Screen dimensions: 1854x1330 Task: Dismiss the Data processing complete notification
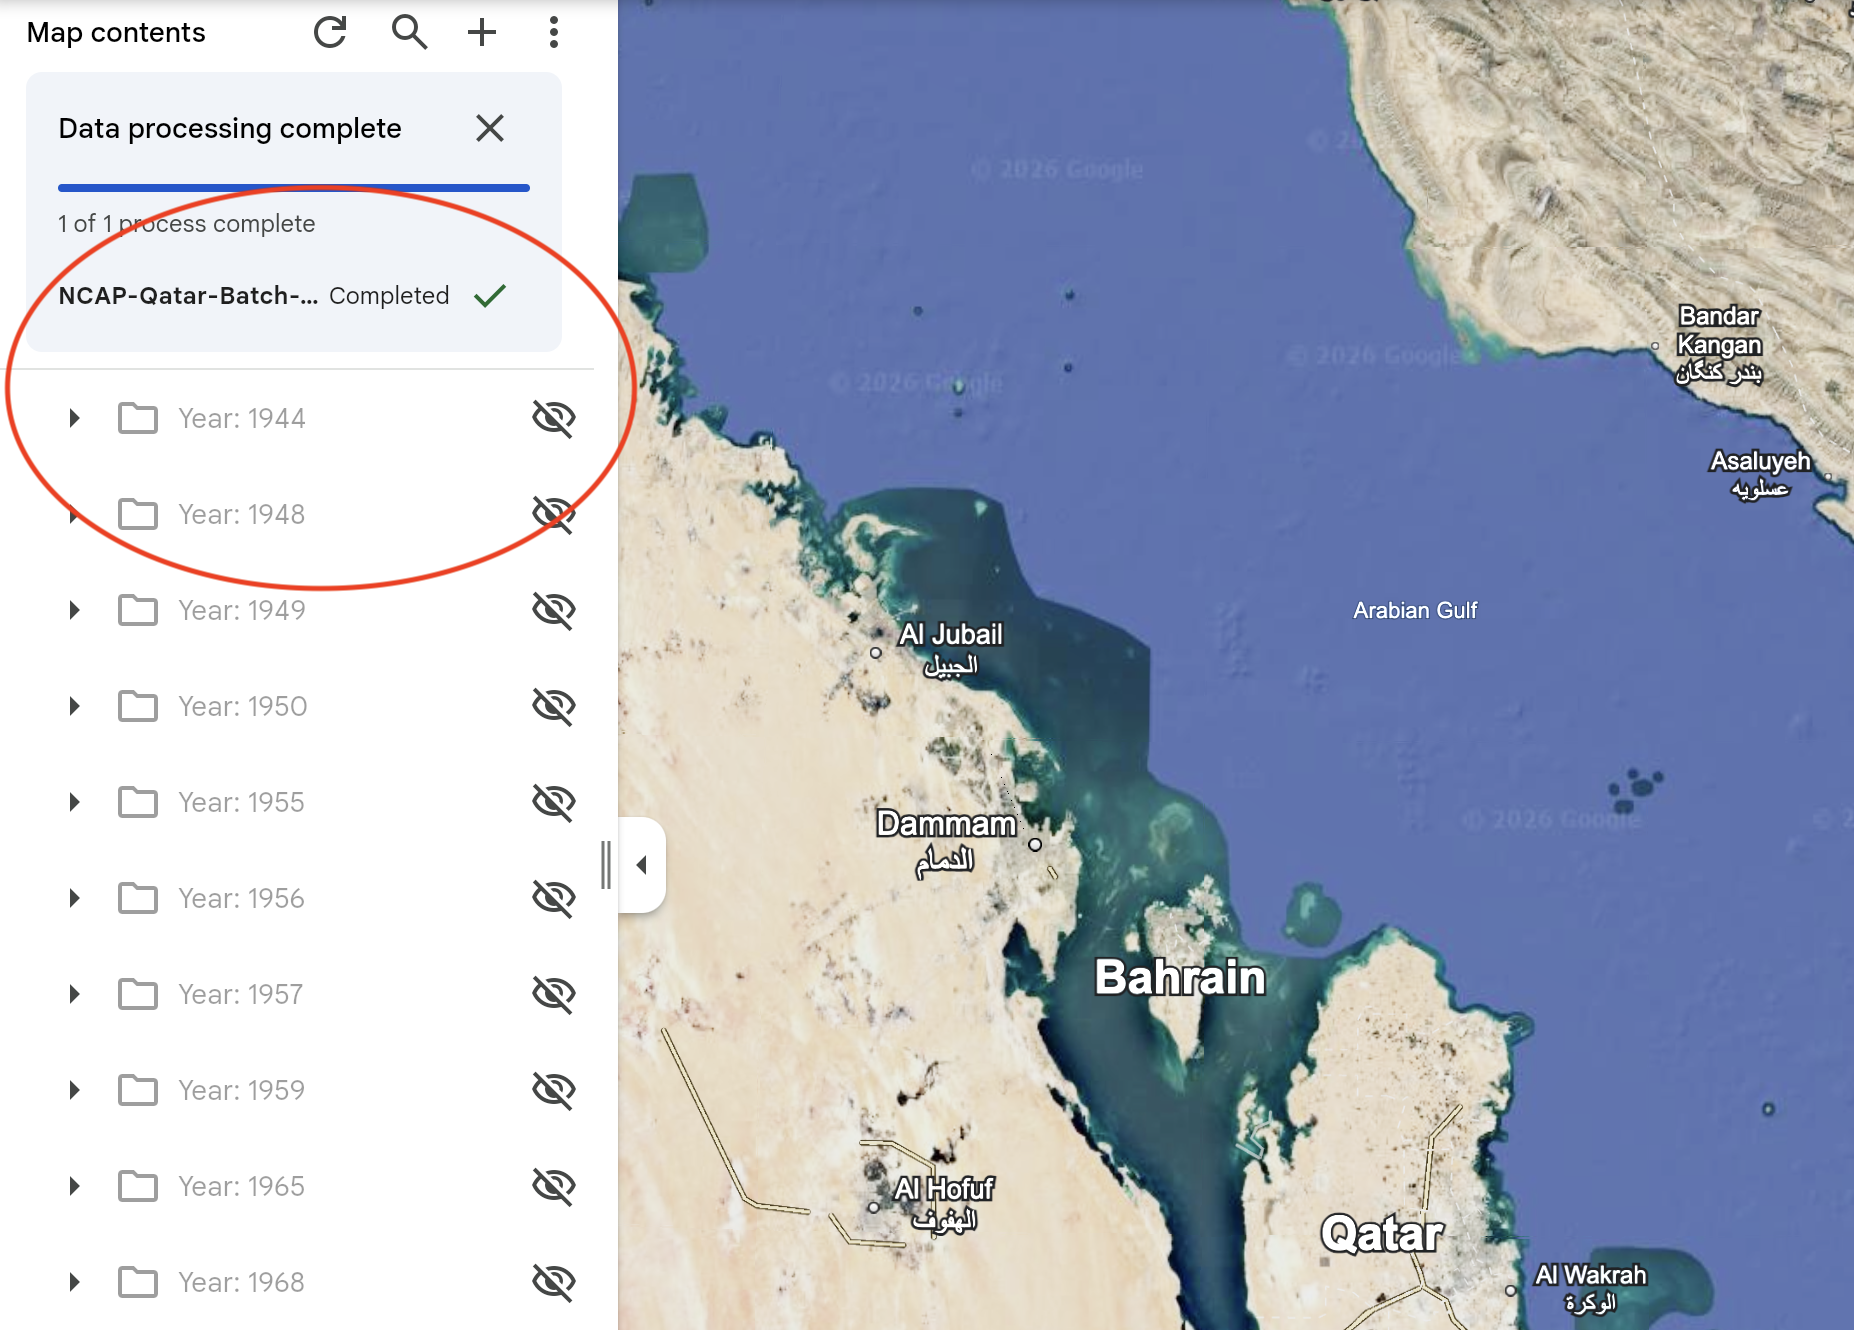click(x=490, y=128)
